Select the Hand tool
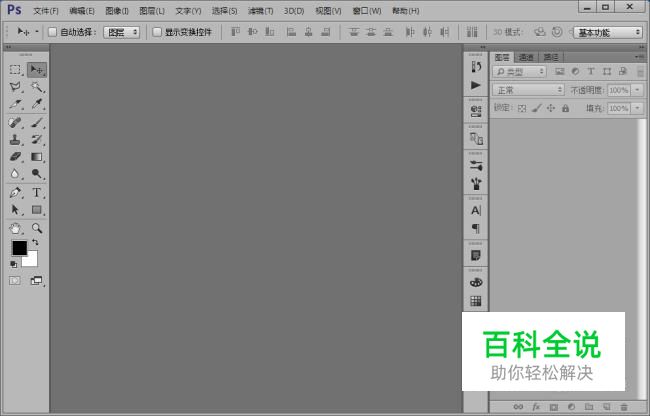 pyautogui.click(x=15, y=228)
